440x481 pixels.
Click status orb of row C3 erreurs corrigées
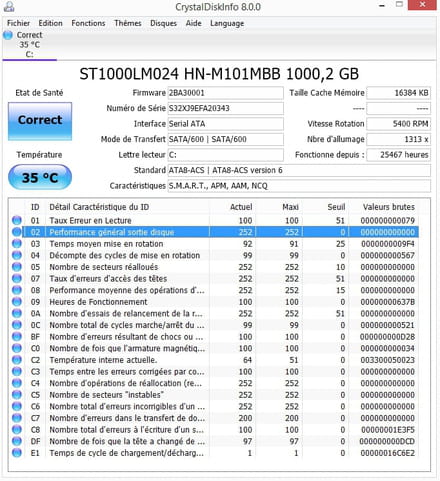[x=17, y=371]
